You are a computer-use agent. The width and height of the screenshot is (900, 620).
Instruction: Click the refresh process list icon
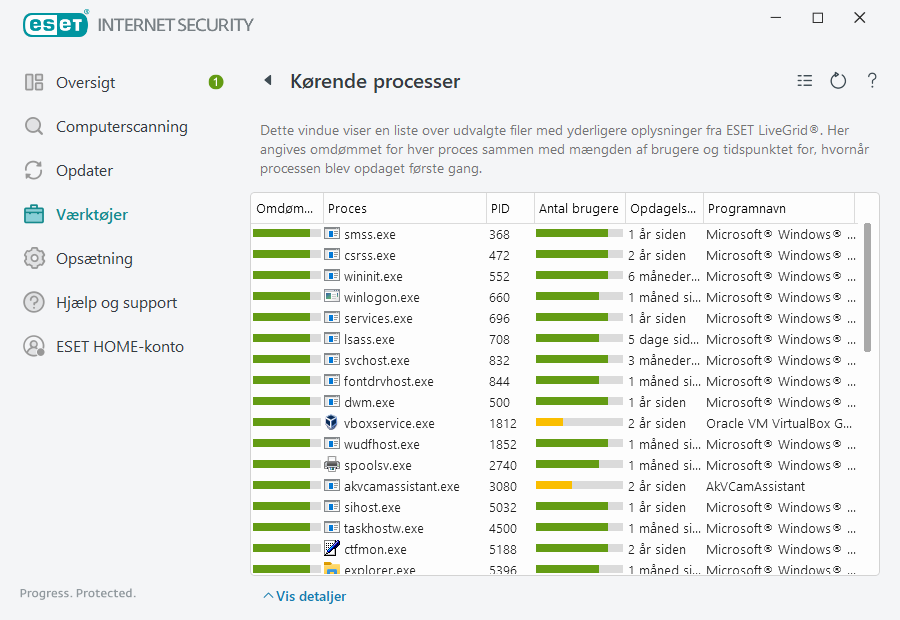pyautogui.click(x=838, y=81)
